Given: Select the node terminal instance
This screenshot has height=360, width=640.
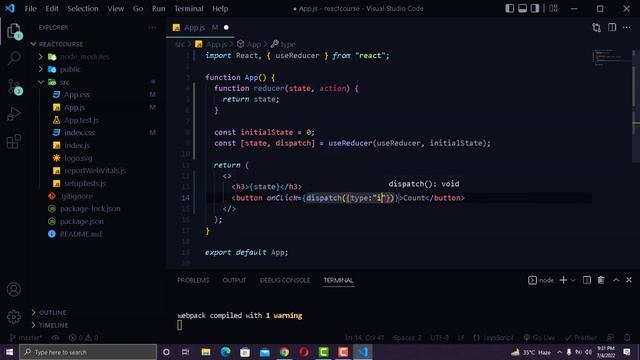Looking at the screenshot, I should pyautogui.click(x=541, y=280).
